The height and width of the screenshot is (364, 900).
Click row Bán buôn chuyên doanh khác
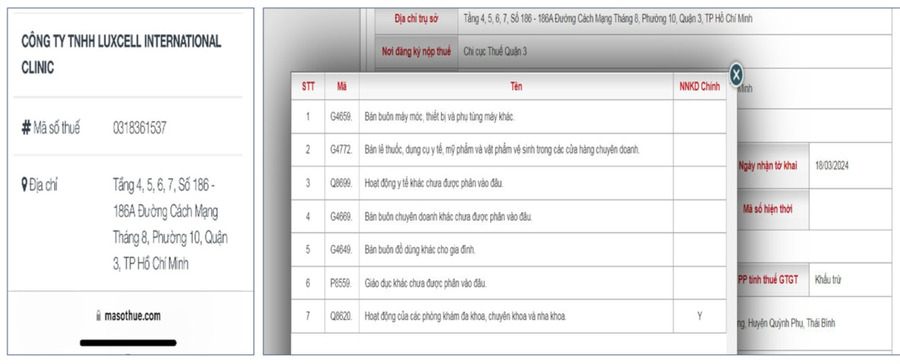(509, 217)
